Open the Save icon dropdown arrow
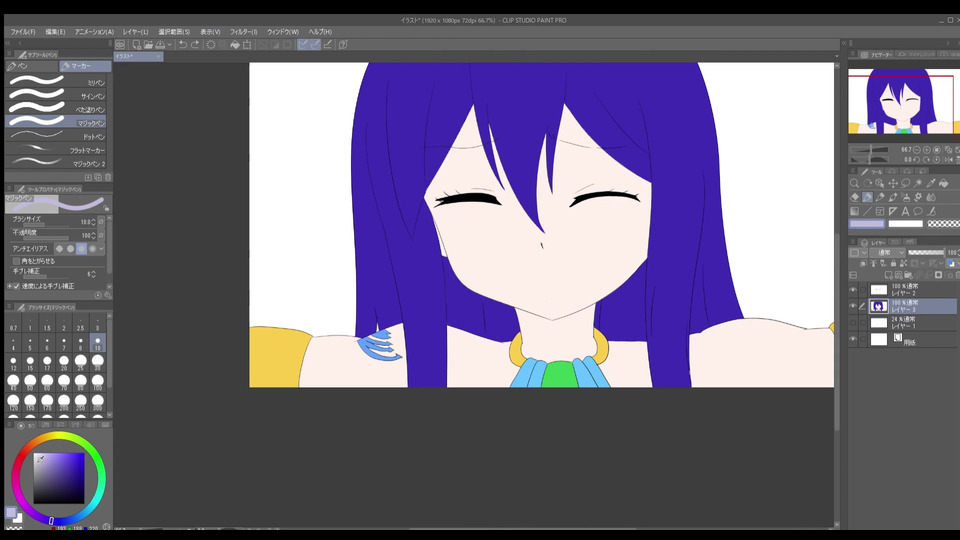This screenshot has height=540, width=960. [170, 45]
